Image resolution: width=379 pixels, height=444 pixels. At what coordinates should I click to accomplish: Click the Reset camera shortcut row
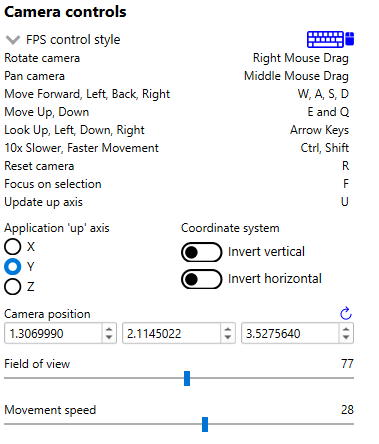point(177,166)
